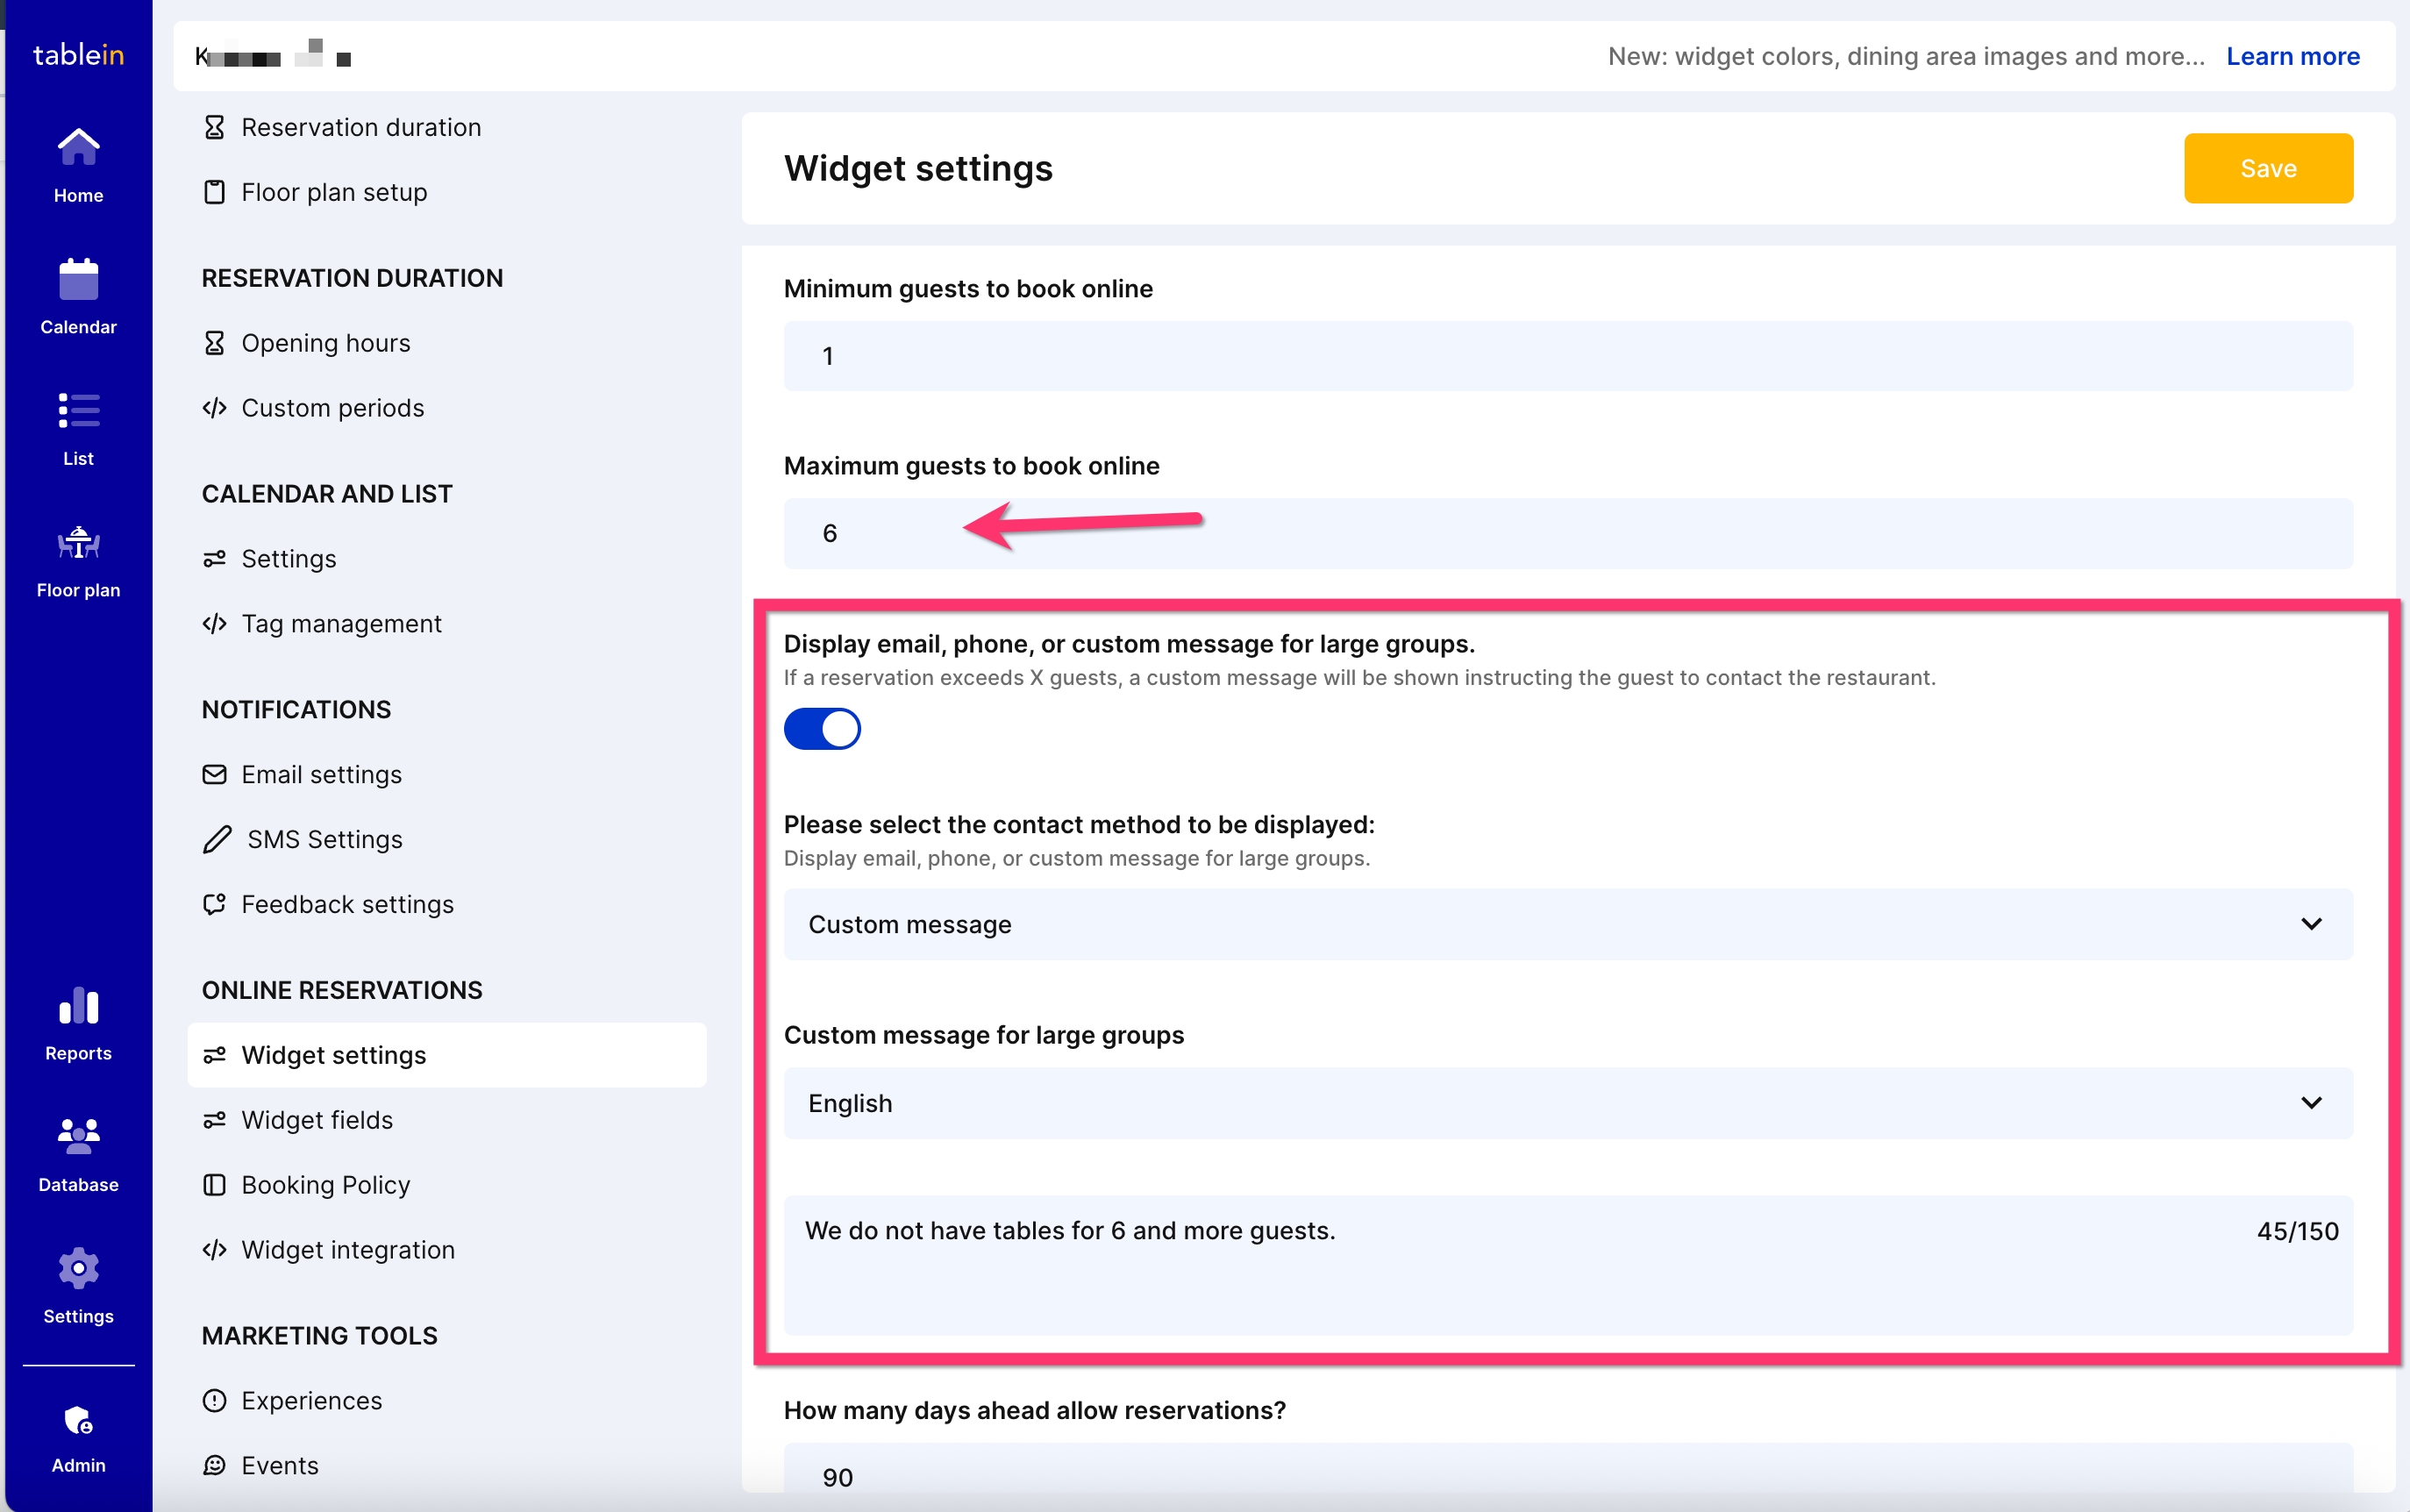Follow the Learn more link
Image resolution: width=2410 pixels, height=1512 pixels.
(2293, 56)
